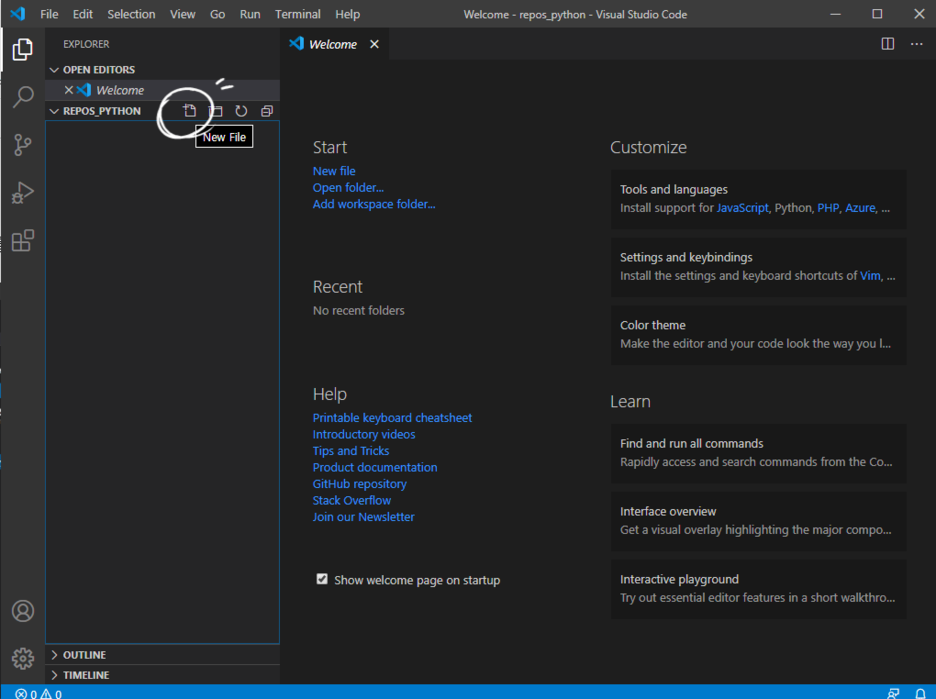
Task: Open the Find and run all commands card
Action: 758,453
